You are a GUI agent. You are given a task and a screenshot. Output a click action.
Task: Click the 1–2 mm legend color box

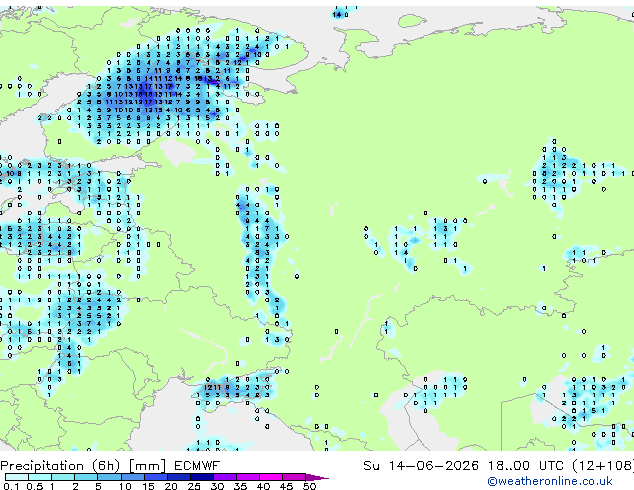[63, 477]
